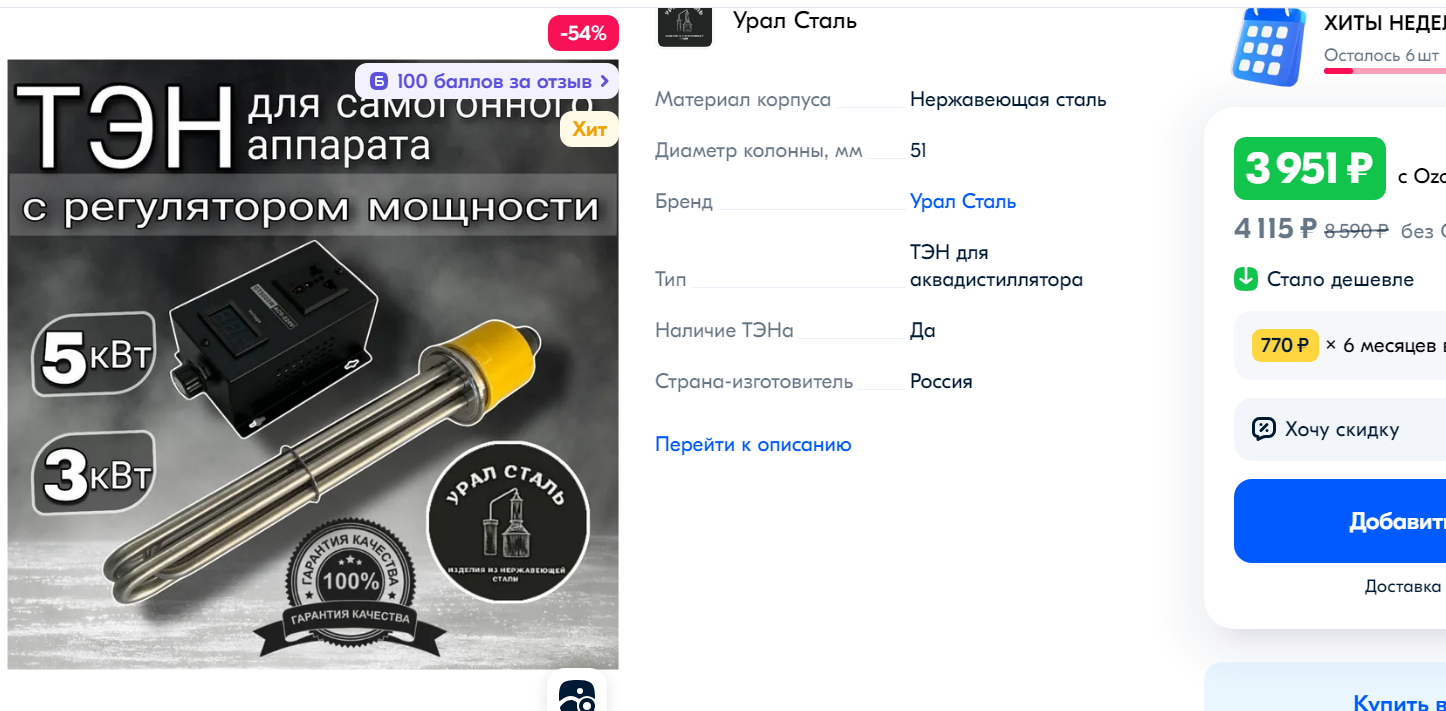Click the Хочу скидку percent icon

[1264, 429]
